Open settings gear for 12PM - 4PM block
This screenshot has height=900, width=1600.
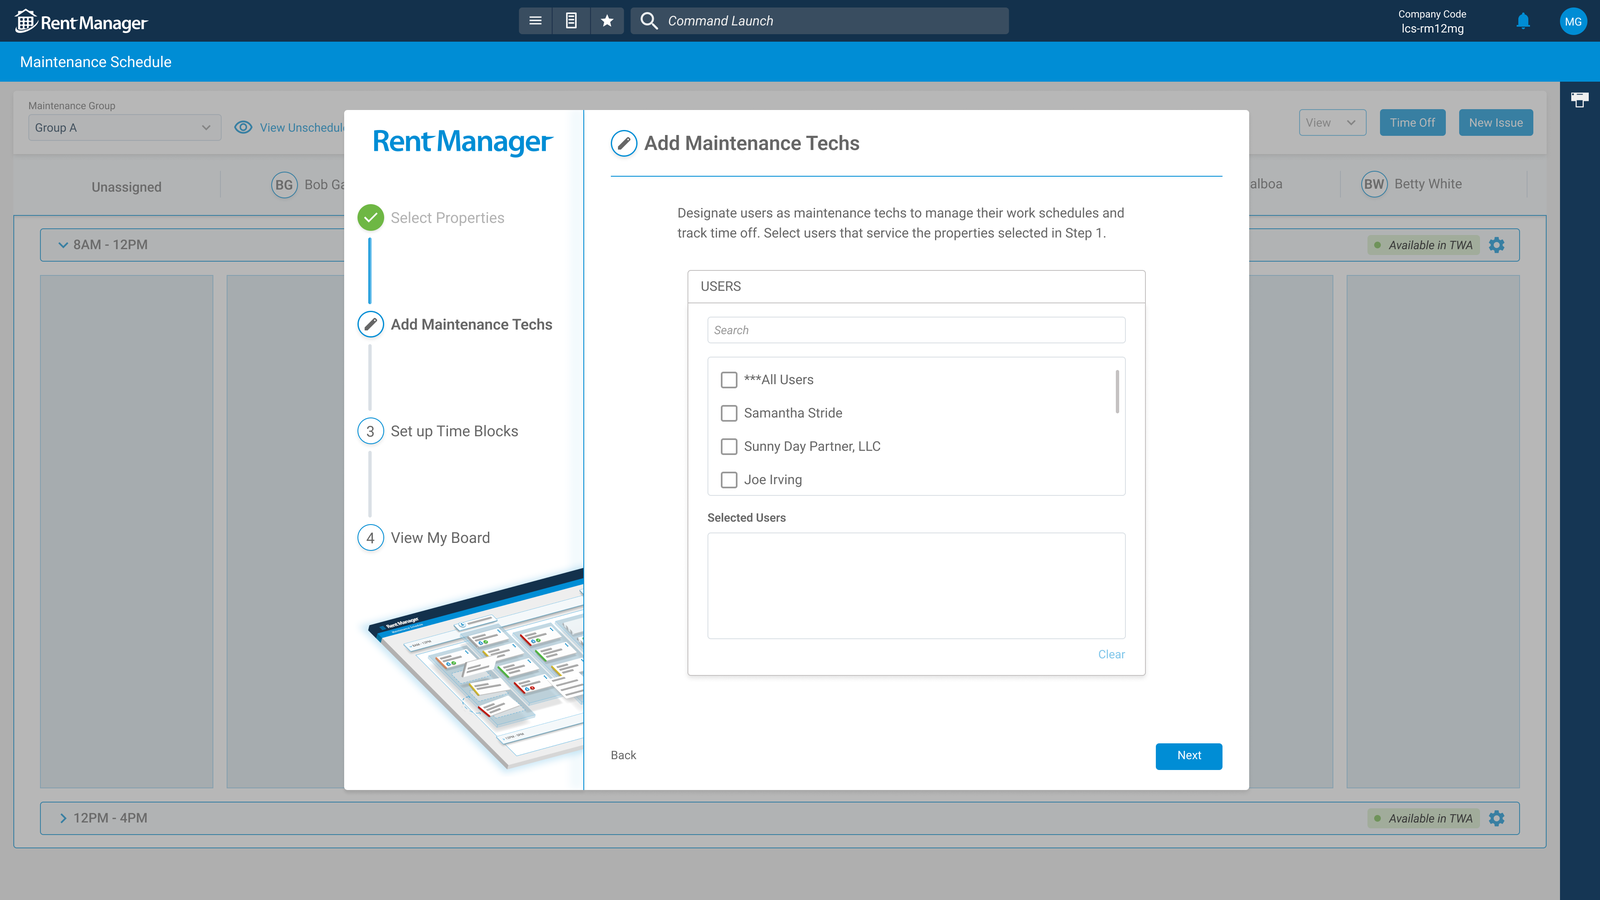(x=1497, y=818)
